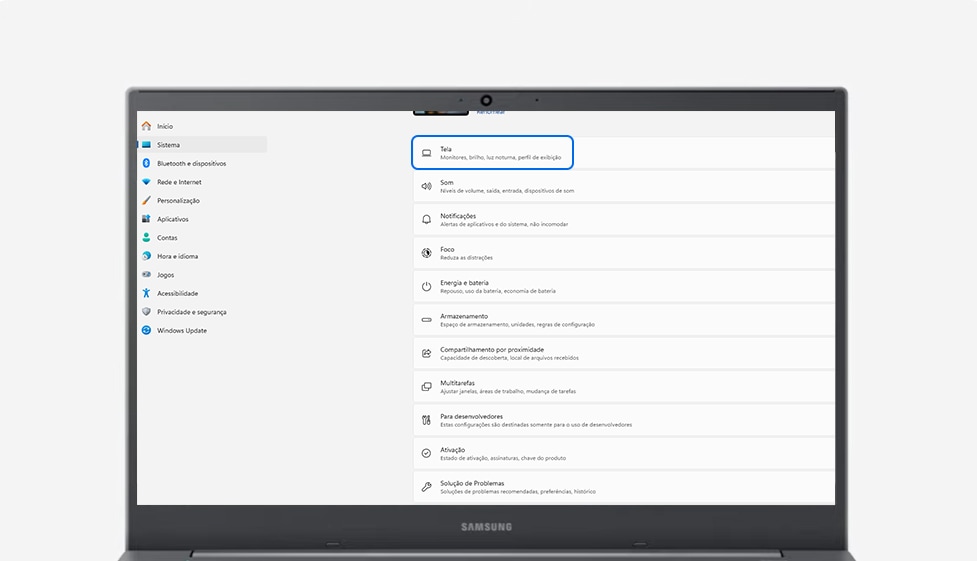Click the Início home icon
Image resolution: width=977 pixels, height=561 pixels.
coord(146,126)
